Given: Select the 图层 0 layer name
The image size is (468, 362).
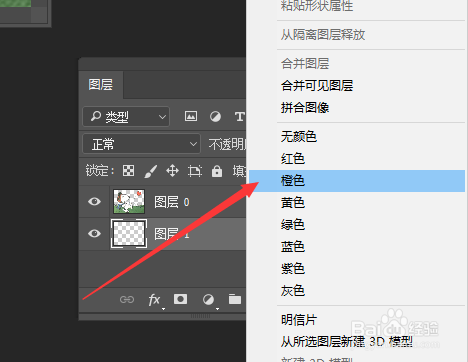Looking at the screenshot, I should point(171,202).
